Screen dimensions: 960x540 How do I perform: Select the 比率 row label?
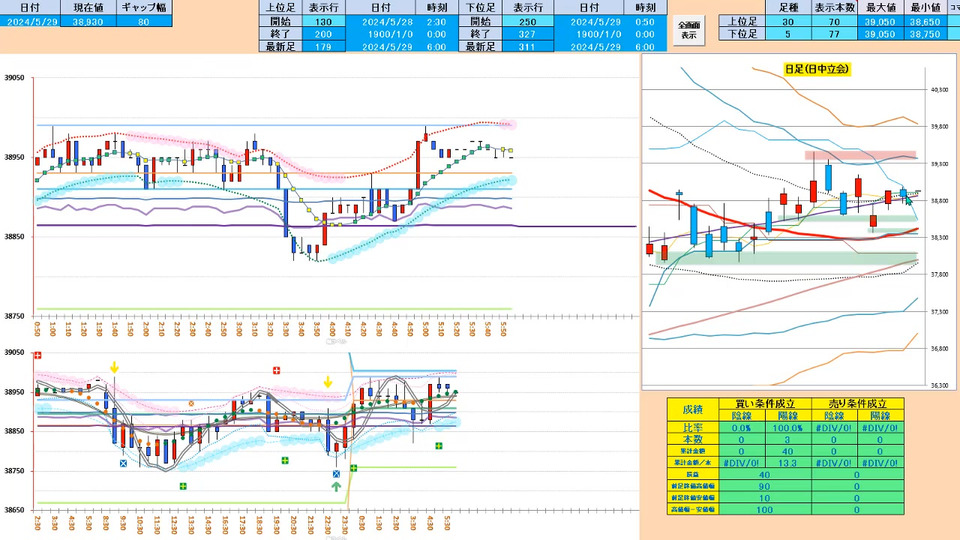692,428
